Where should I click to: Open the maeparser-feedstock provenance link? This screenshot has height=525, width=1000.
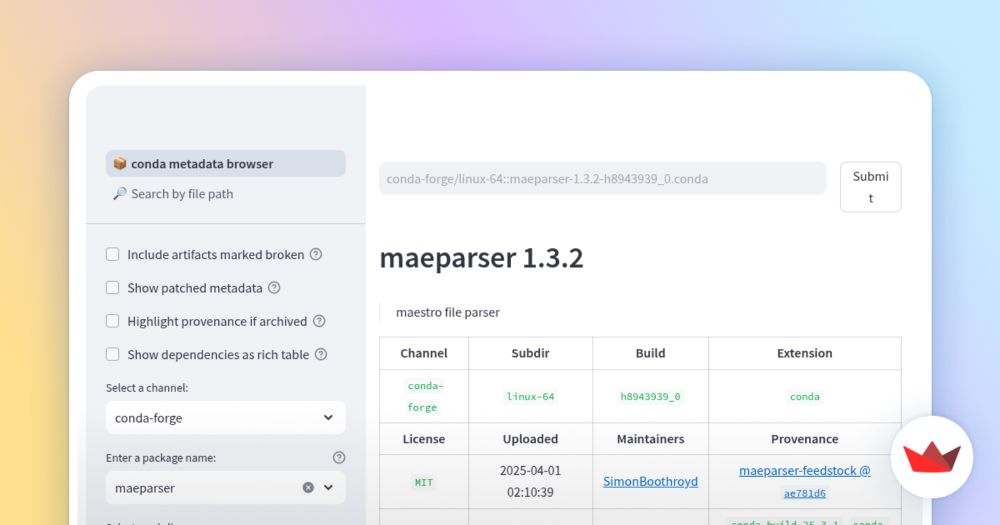coord(804,471)
